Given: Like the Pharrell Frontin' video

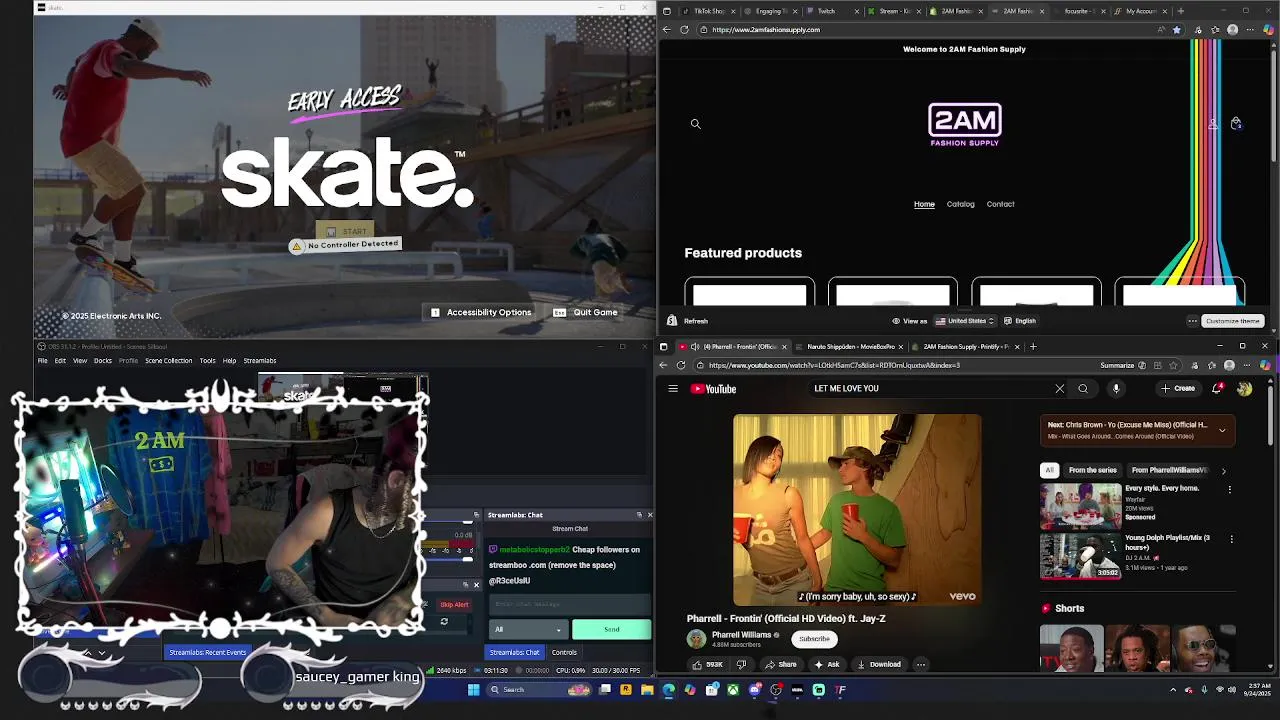Looking at the screenshot, I should pyautogui.click(x=707, y=664).
